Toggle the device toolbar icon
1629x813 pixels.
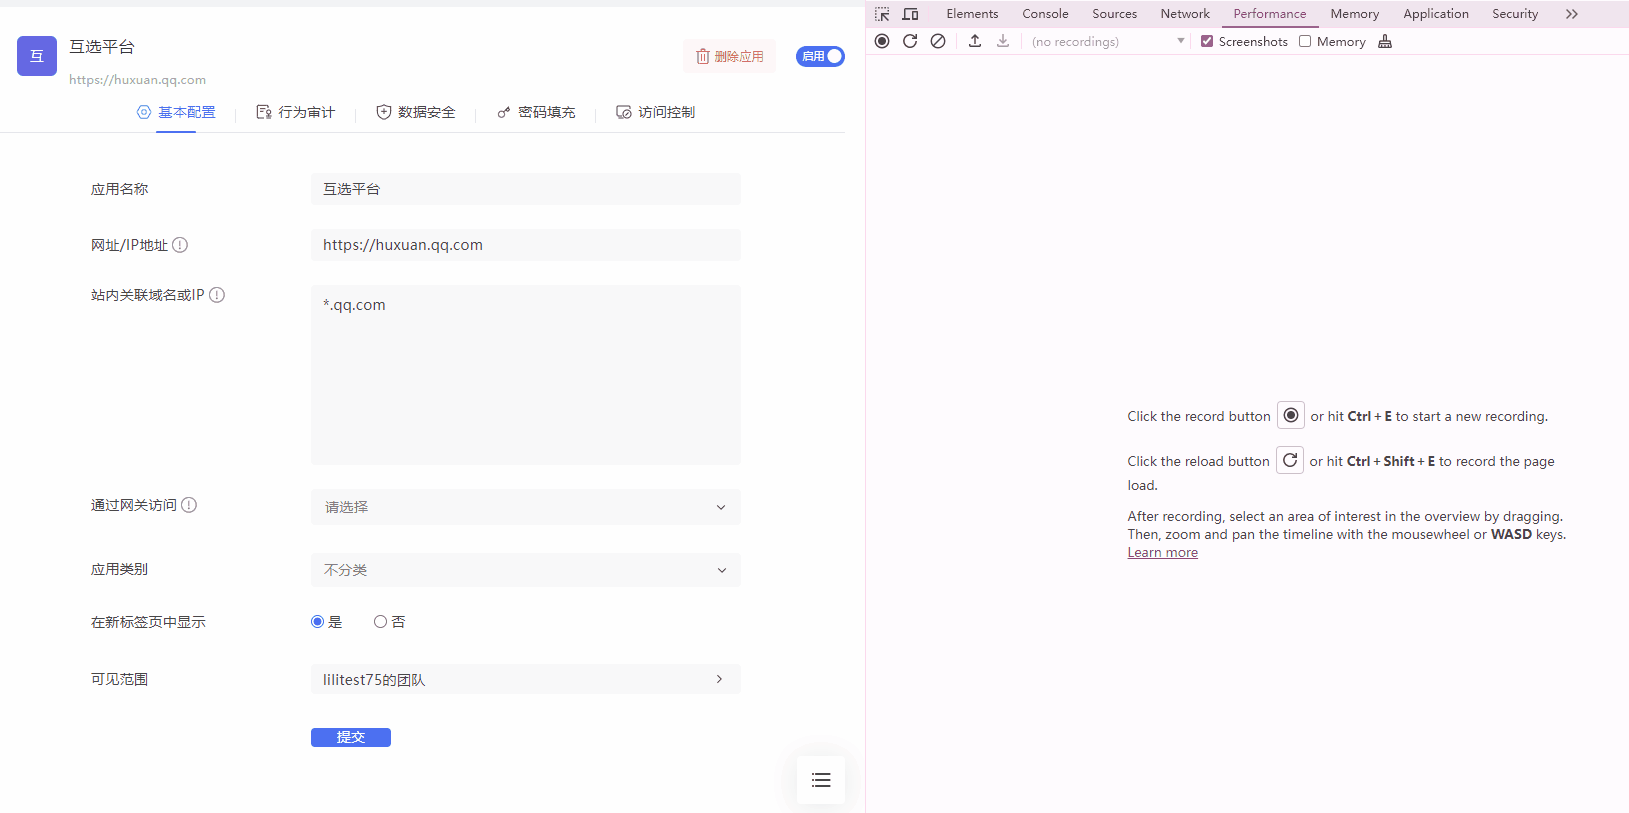pyautogui.click(x=910, y=14)
